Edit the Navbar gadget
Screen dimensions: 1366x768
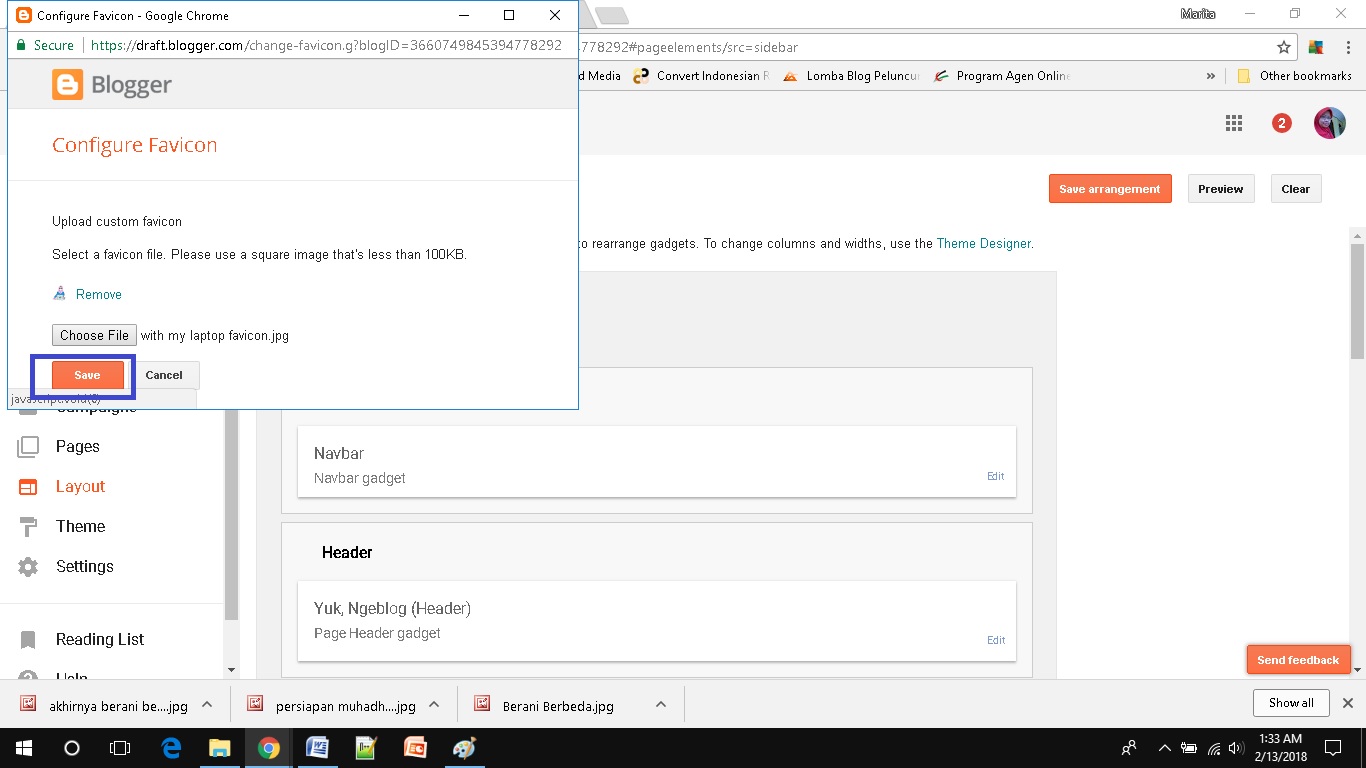(x=996, y=476)
